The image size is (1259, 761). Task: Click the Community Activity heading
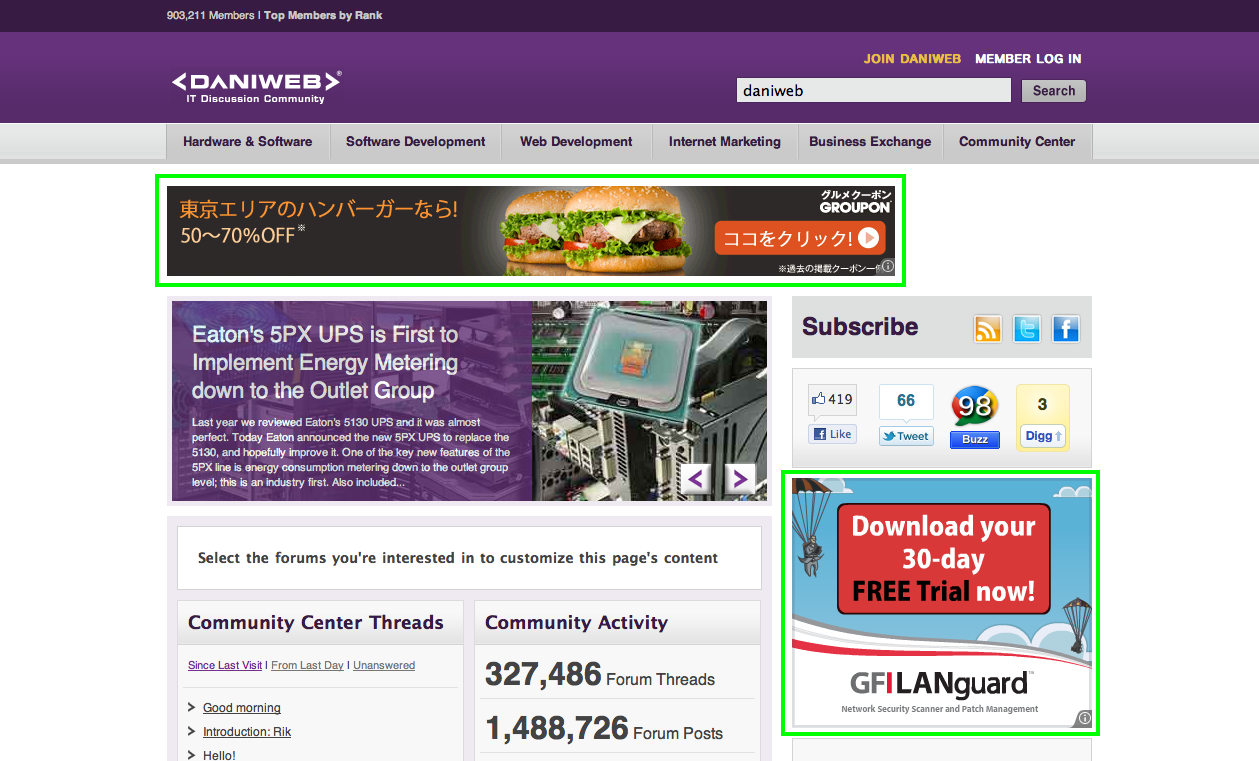[x=576, y=622]
